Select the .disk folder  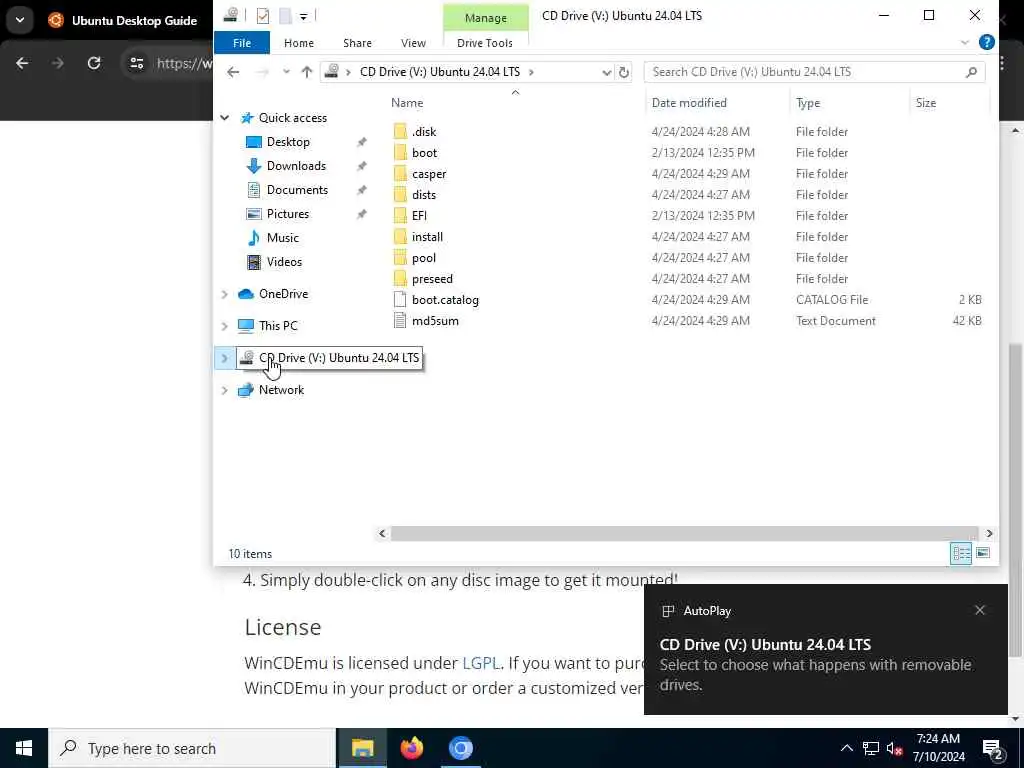[424, 132]
